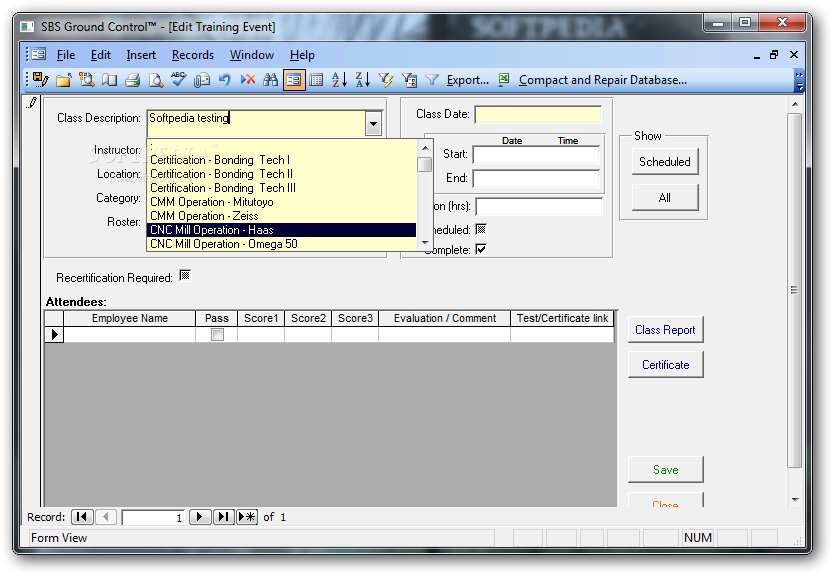Click the Undo arrow icon
Image resolution: width=833 pixels, height=575 pixels.
pos(225,80)
